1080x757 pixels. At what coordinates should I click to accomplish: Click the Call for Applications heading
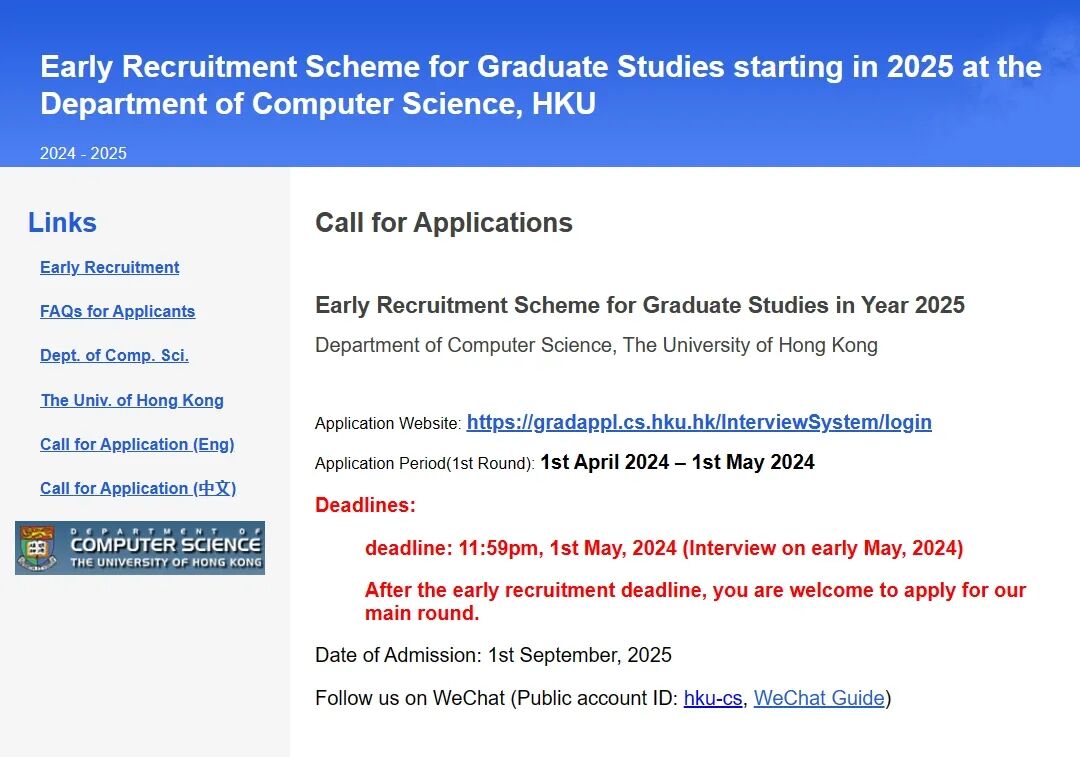444,222
